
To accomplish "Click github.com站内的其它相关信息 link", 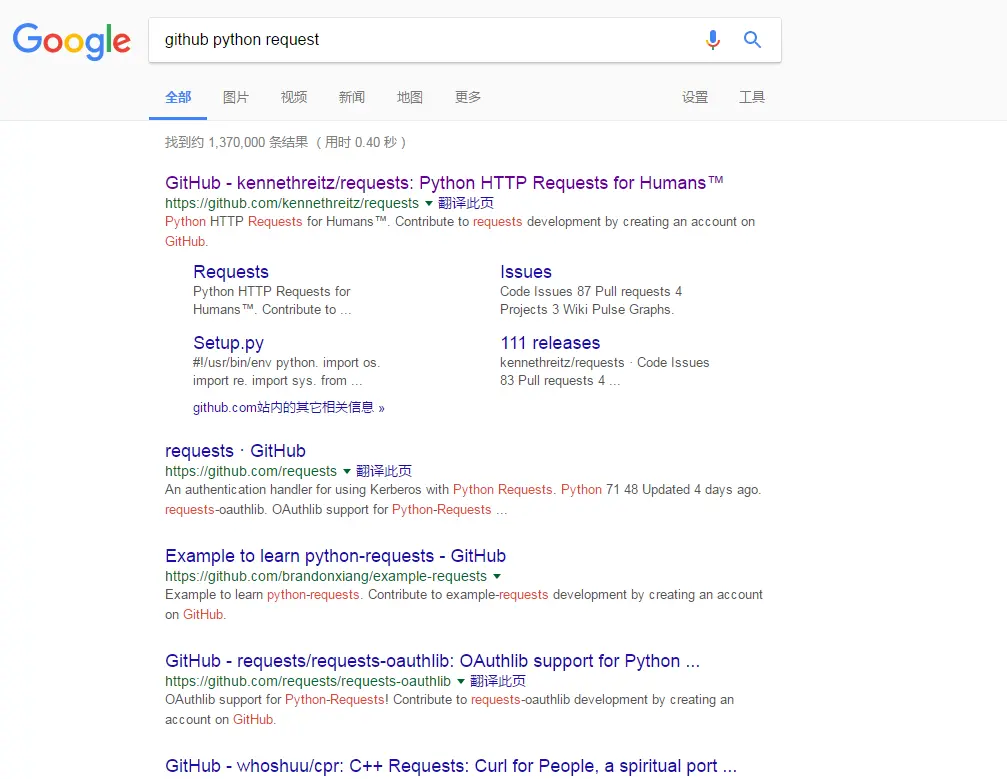I will tap(288, 407).
